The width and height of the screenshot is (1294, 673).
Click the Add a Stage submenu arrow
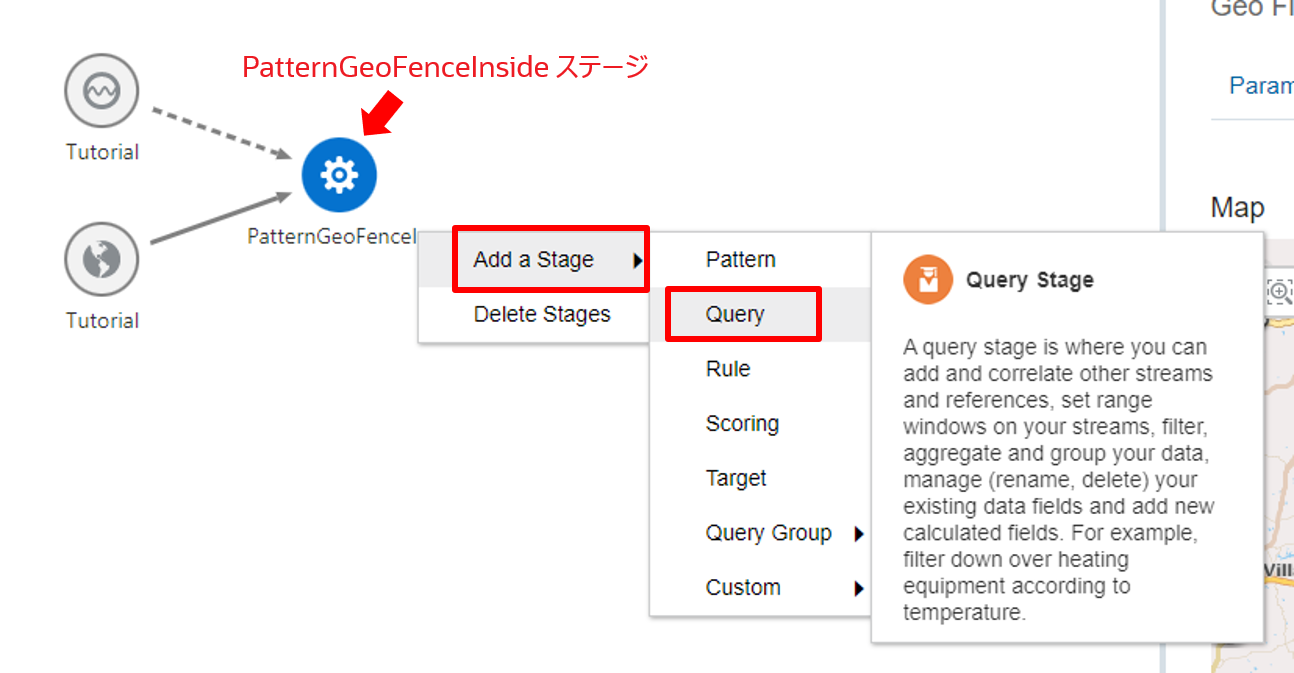tap(637, 260)
